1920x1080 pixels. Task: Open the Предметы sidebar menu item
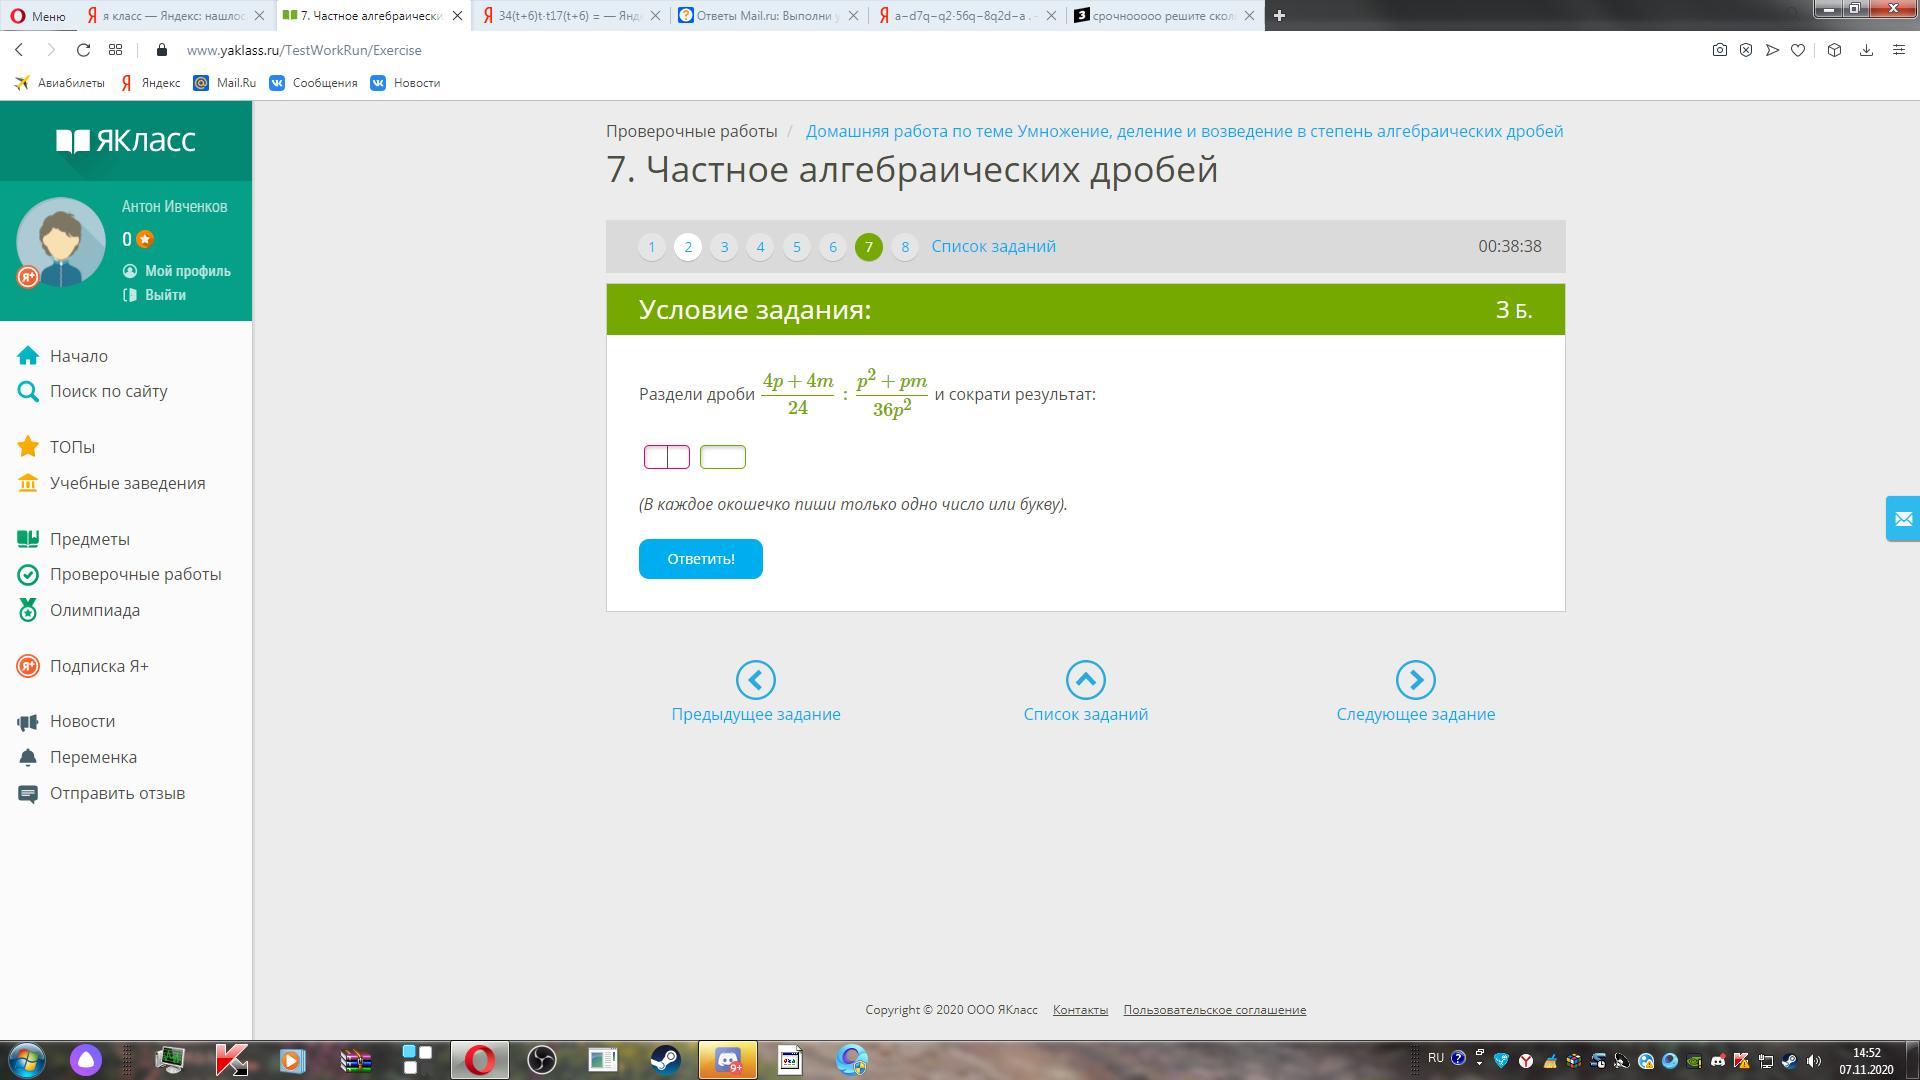pyautogui.click(x=90, y=539)
